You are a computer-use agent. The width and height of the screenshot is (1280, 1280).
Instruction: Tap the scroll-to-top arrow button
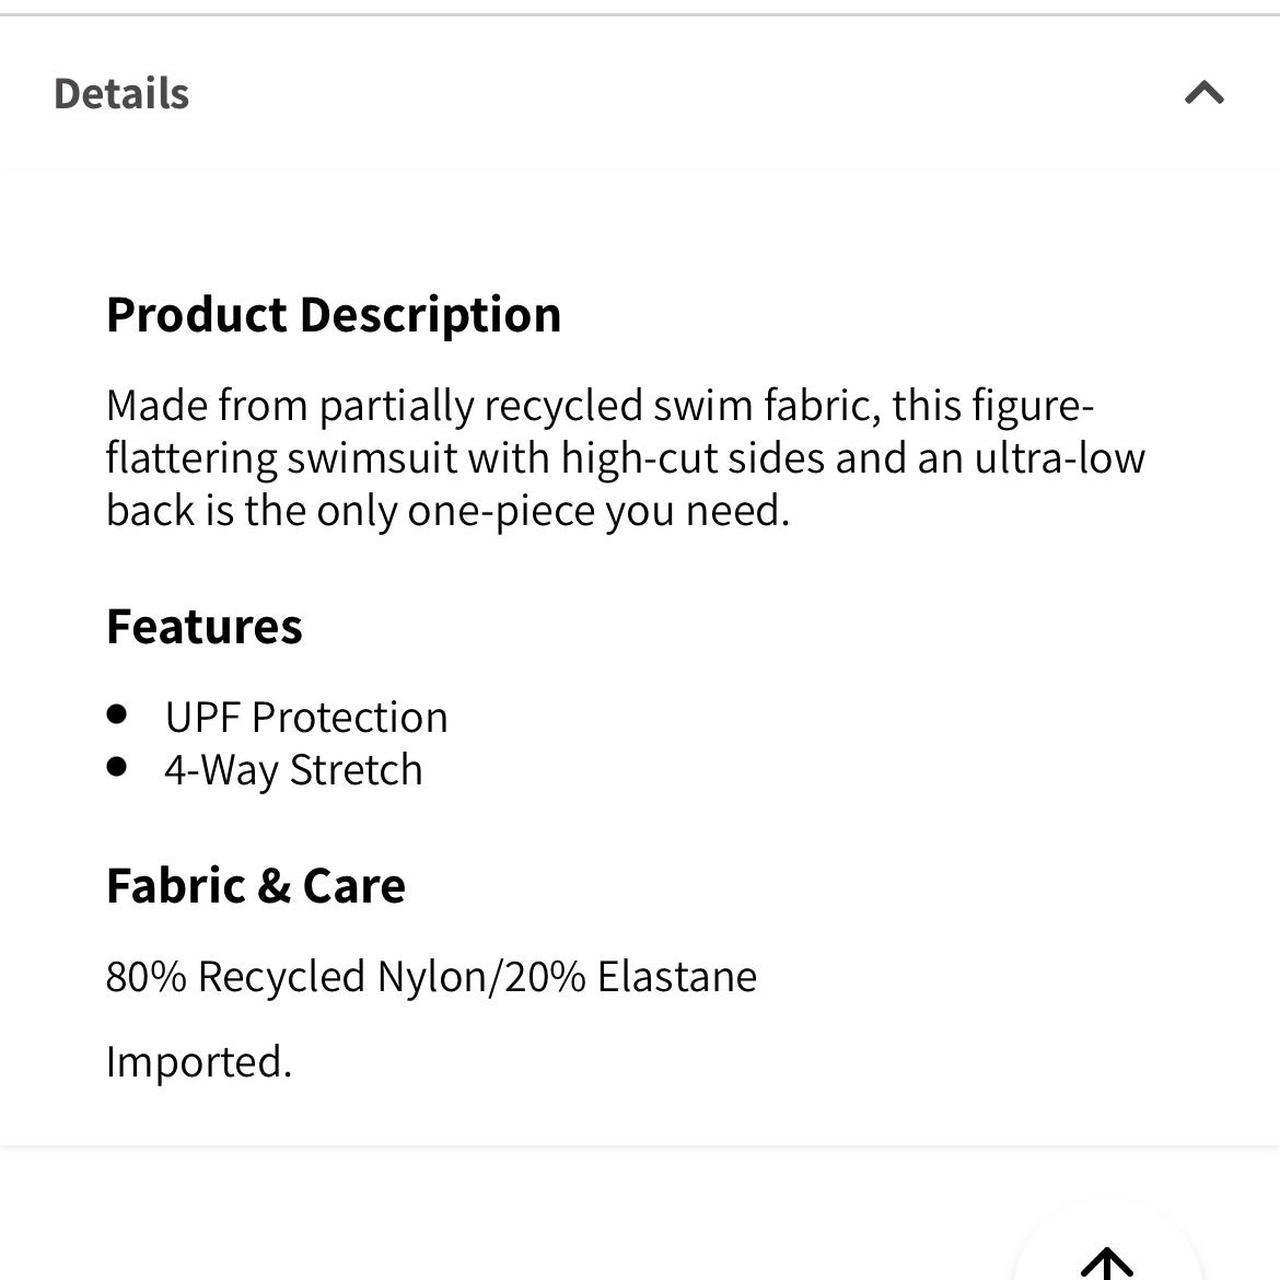tap(1107, 1262)
